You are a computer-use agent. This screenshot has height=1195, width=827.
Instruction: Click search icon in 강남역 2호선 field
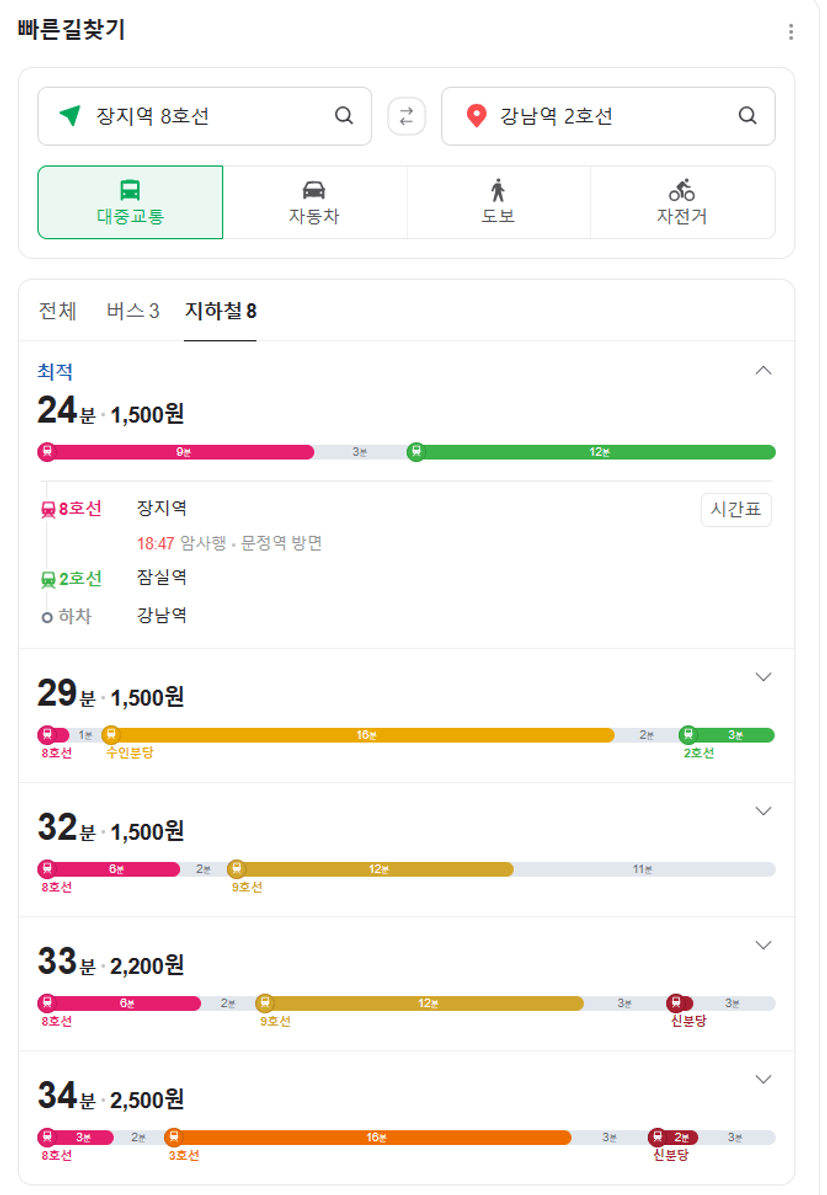click(748, 116)
